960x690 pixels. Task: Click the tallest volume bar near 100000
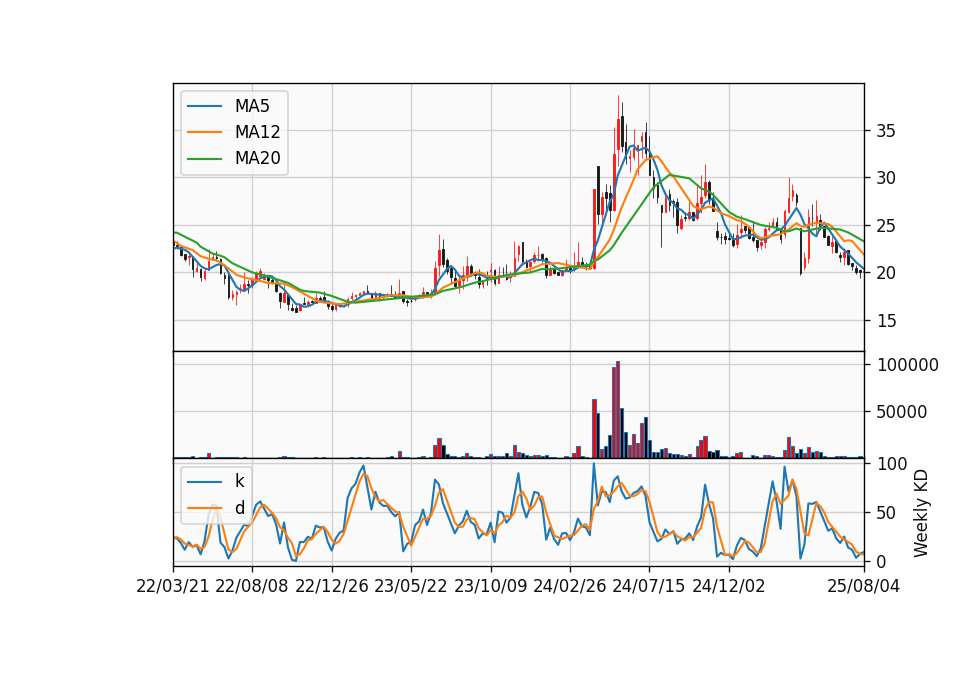618,410
